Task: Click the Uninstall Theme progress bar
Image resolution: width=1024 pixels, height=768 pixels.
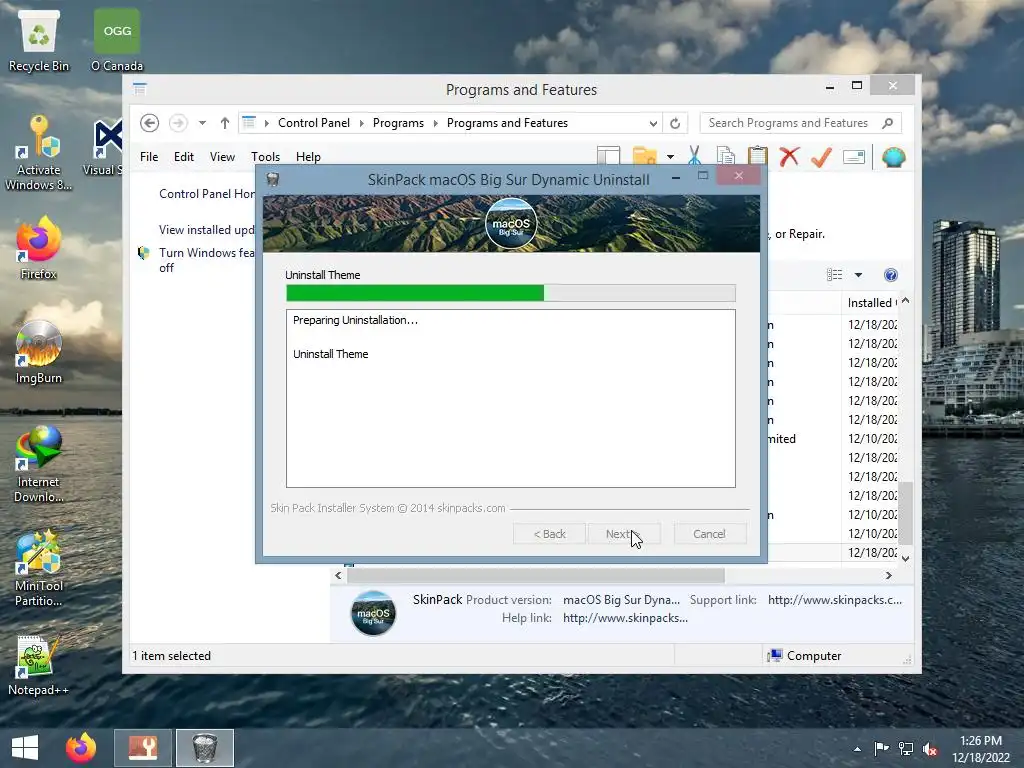Action: click(511, 293)
